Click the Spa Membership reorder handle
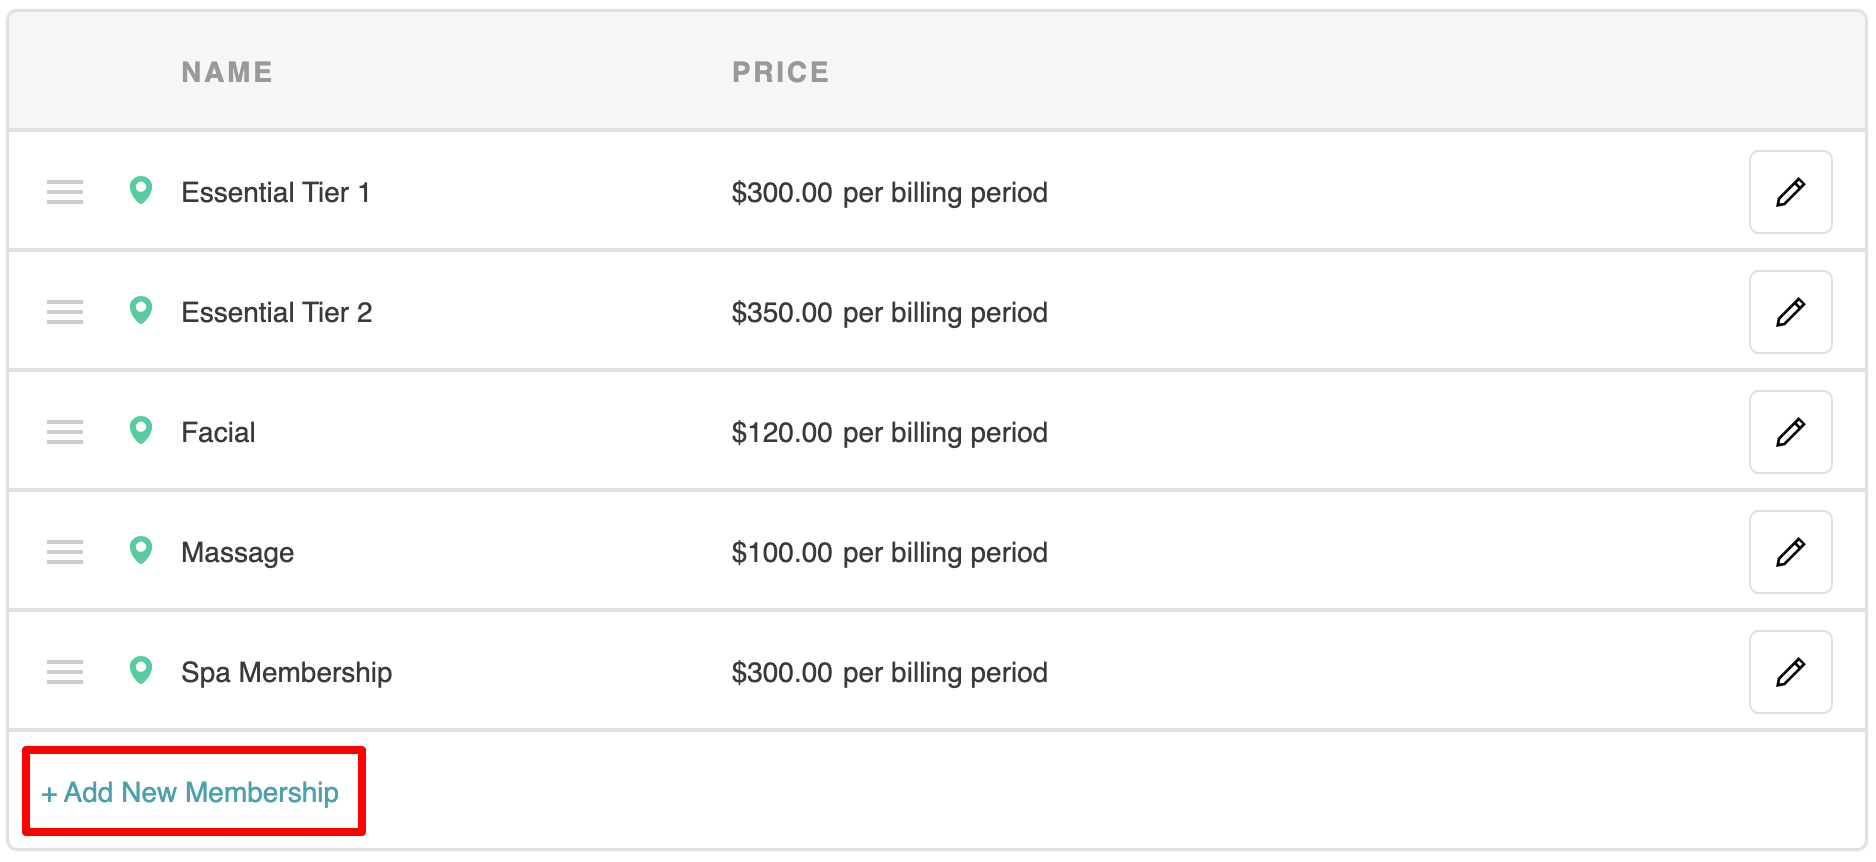 tap(65, 672)
